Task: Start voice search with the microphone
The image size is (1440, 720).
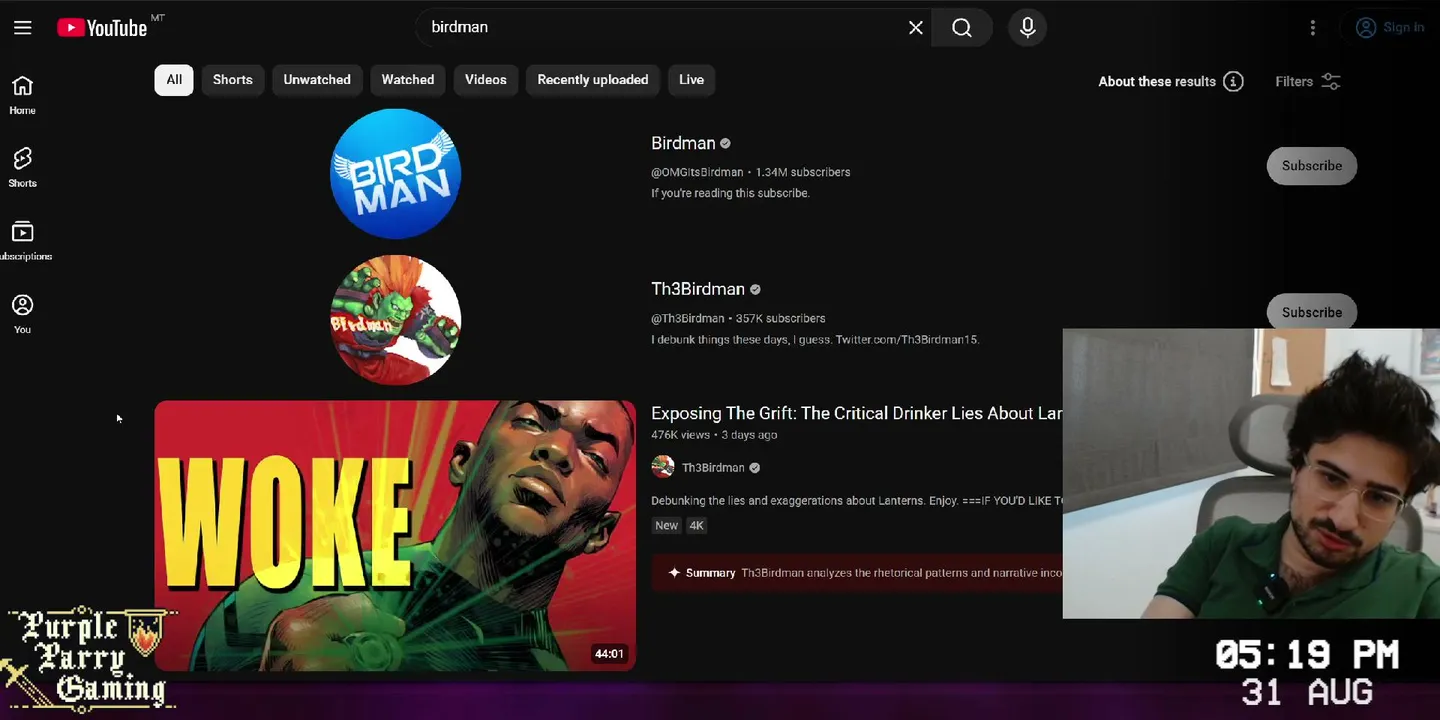Action: (x=1027, y=28)
